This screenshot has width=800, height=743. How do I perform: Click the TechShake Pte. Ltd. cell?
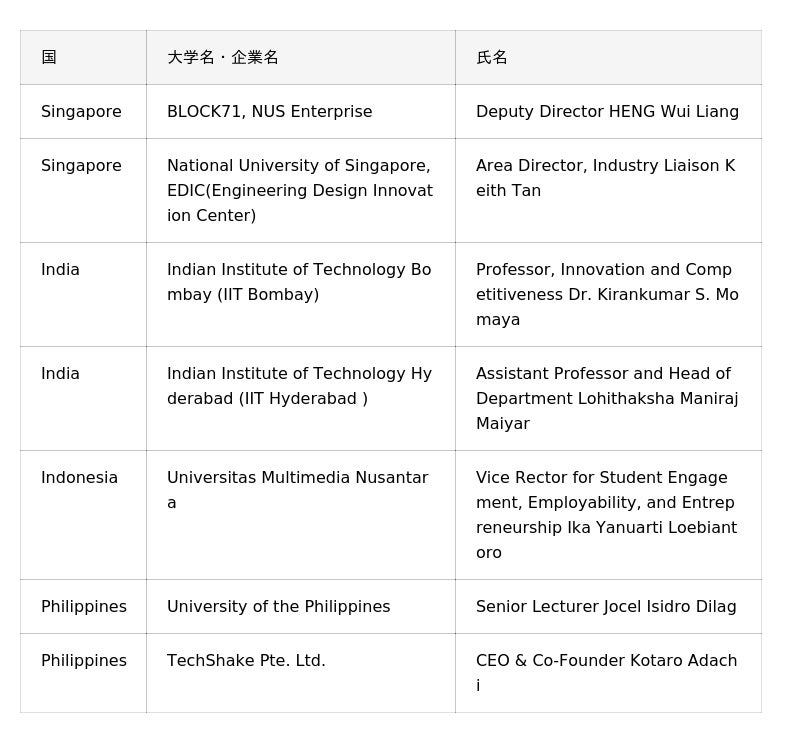click(x=246, y=661)
